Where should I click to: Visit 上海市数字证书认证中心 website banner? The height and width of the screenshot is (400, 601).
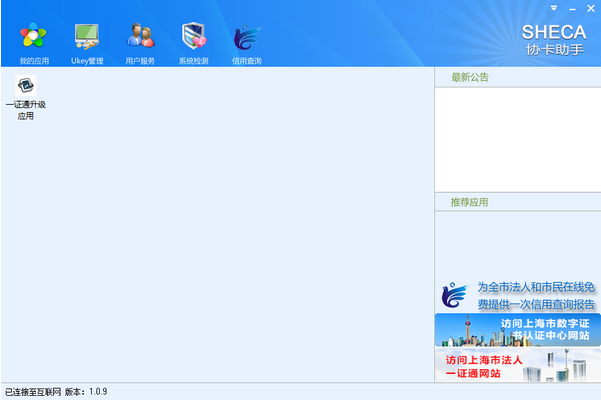point(518,330)
